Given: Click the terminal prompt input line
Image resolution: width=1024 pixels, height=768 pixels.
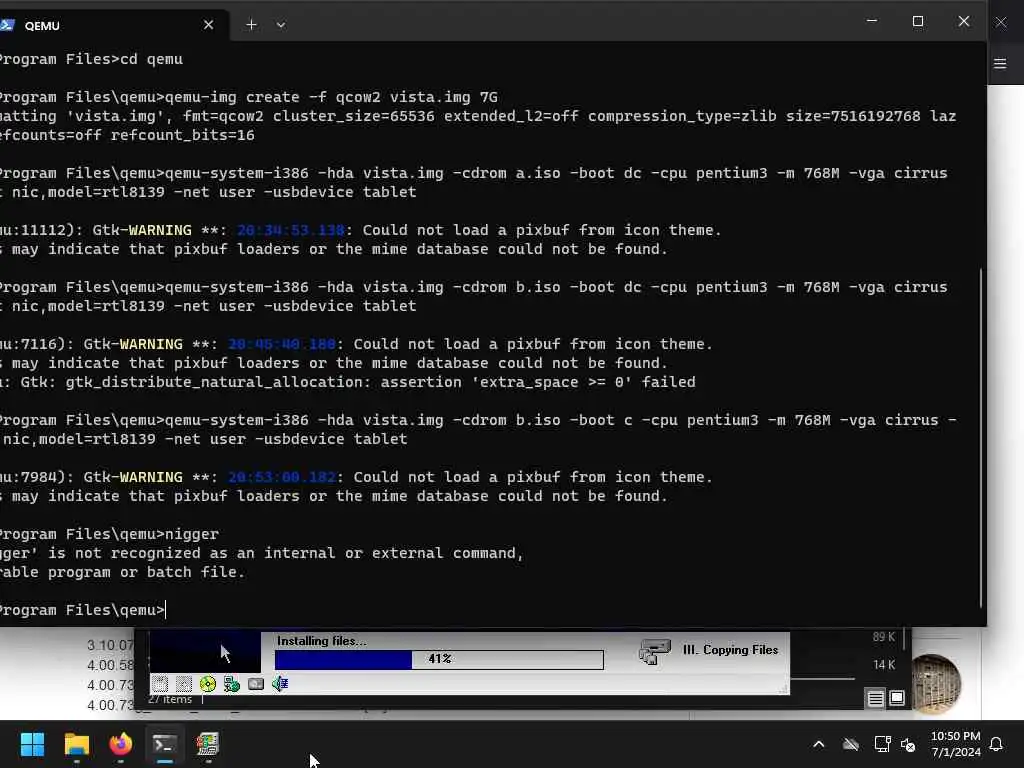Looking at the screenshot, I should (83, 610).
